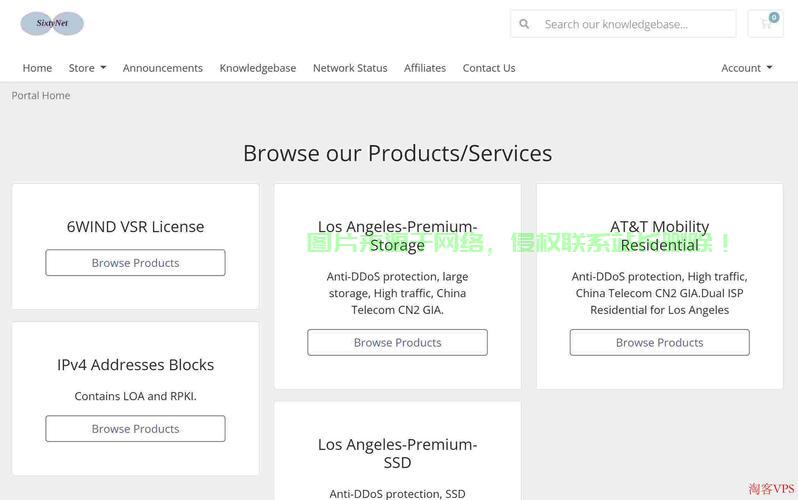Click the AT&T Mobility Residential heading
The width and height of the screenshot is (798, 500).
(660, 236)
